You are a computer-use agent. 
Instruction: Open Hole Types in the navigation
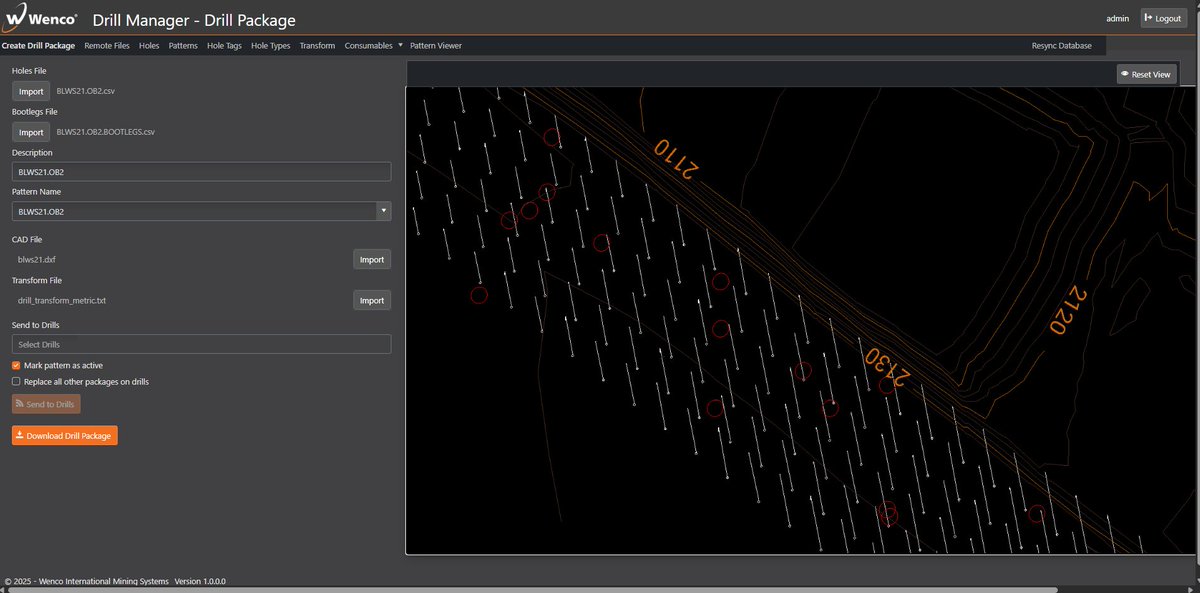[271, 46]
